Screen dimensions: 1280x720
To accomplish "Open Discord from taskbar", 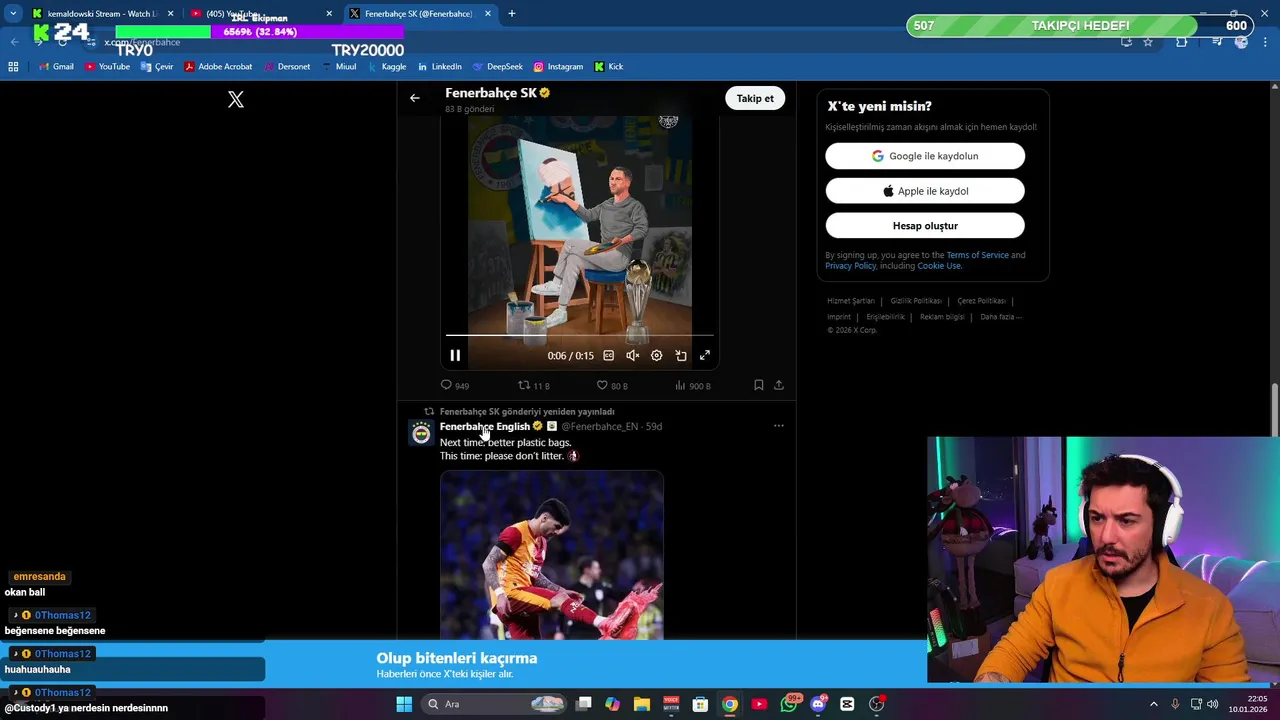I will (x=818, y=704).
